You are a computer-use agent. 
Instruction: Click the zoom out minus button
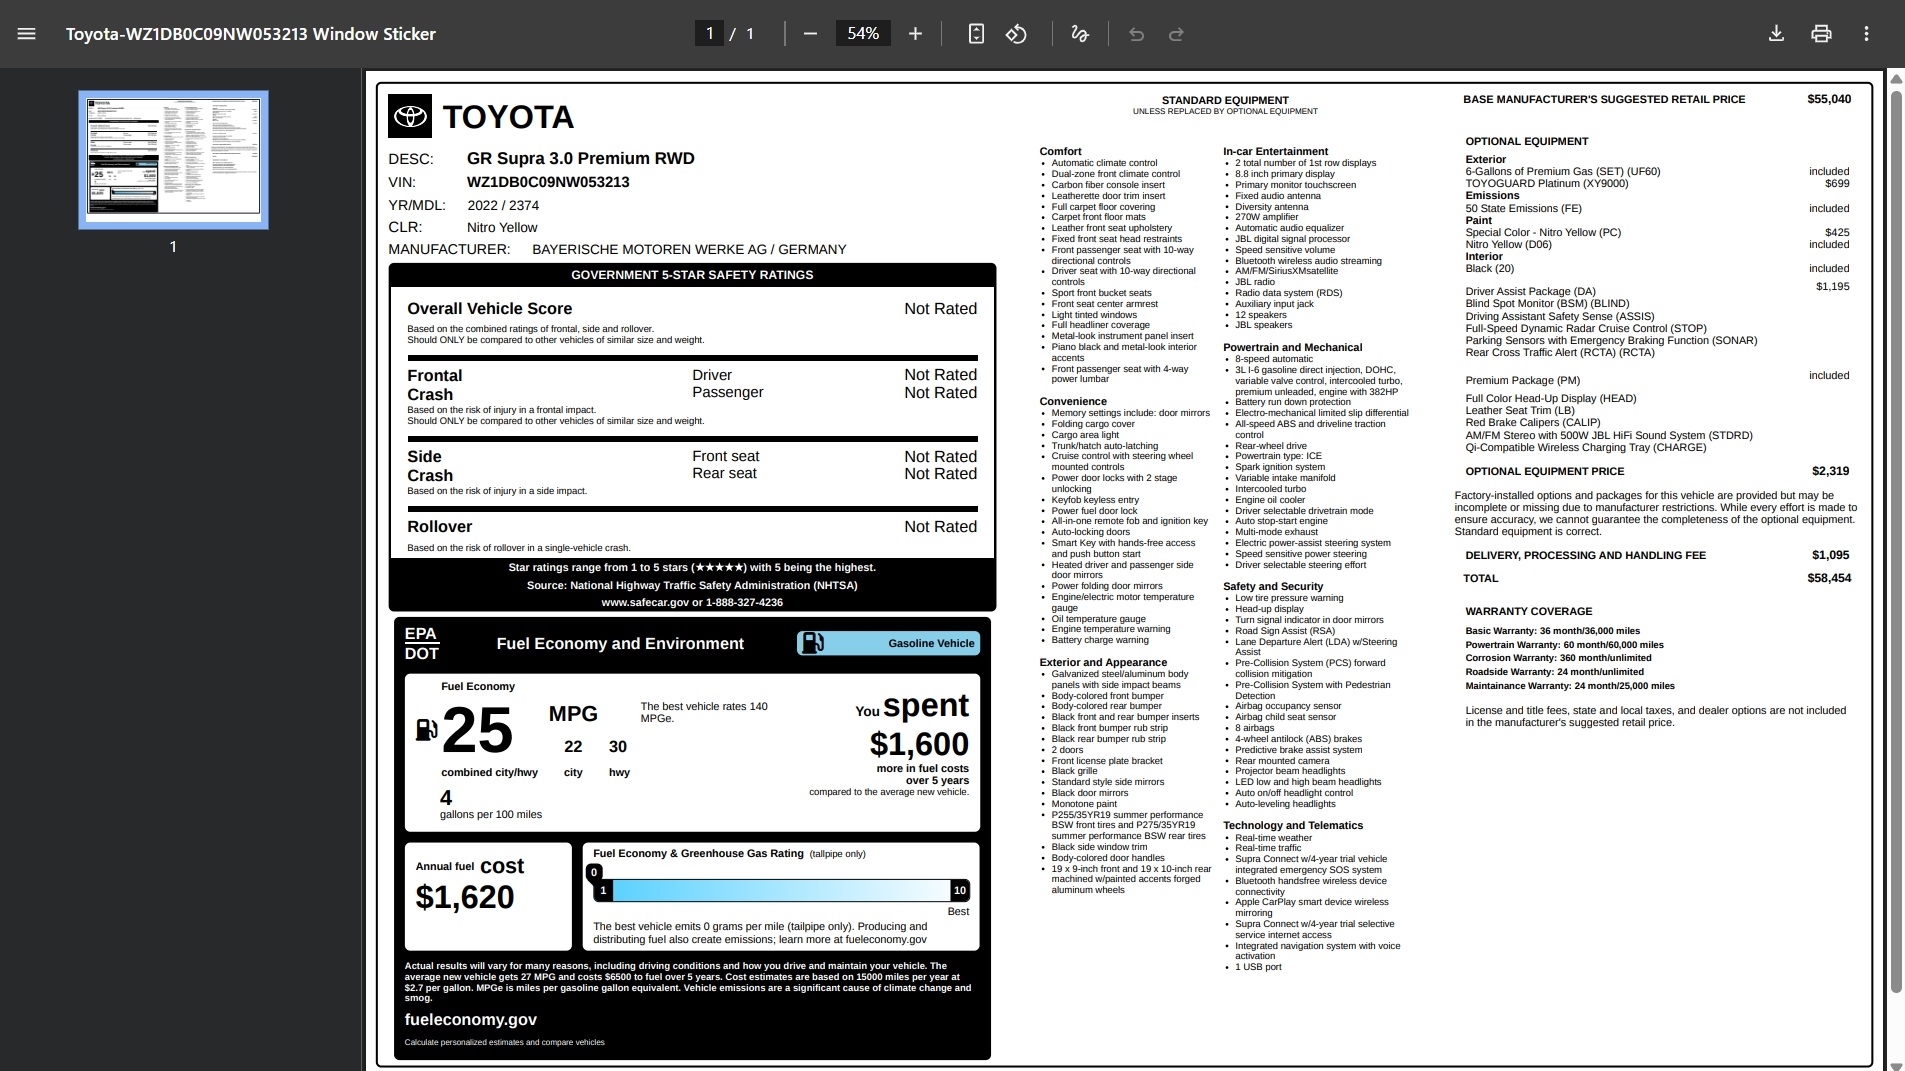coord(810,34)
